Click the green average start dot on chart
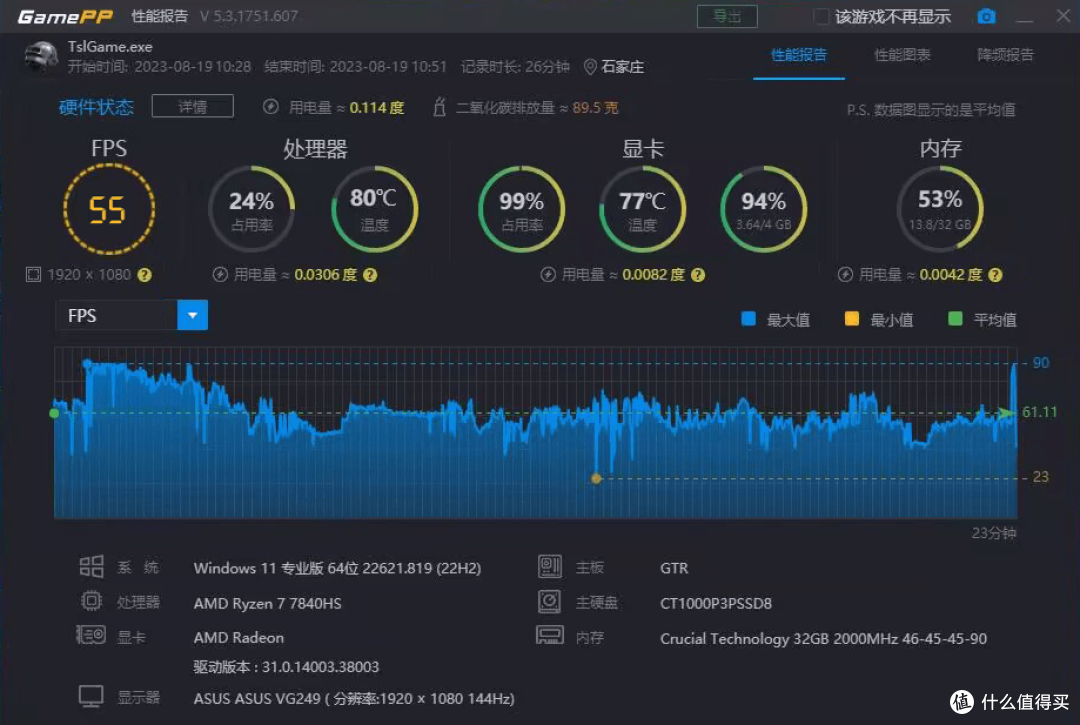The width and height of the screenshot is (1080, 725). click(x=54, y=413)
